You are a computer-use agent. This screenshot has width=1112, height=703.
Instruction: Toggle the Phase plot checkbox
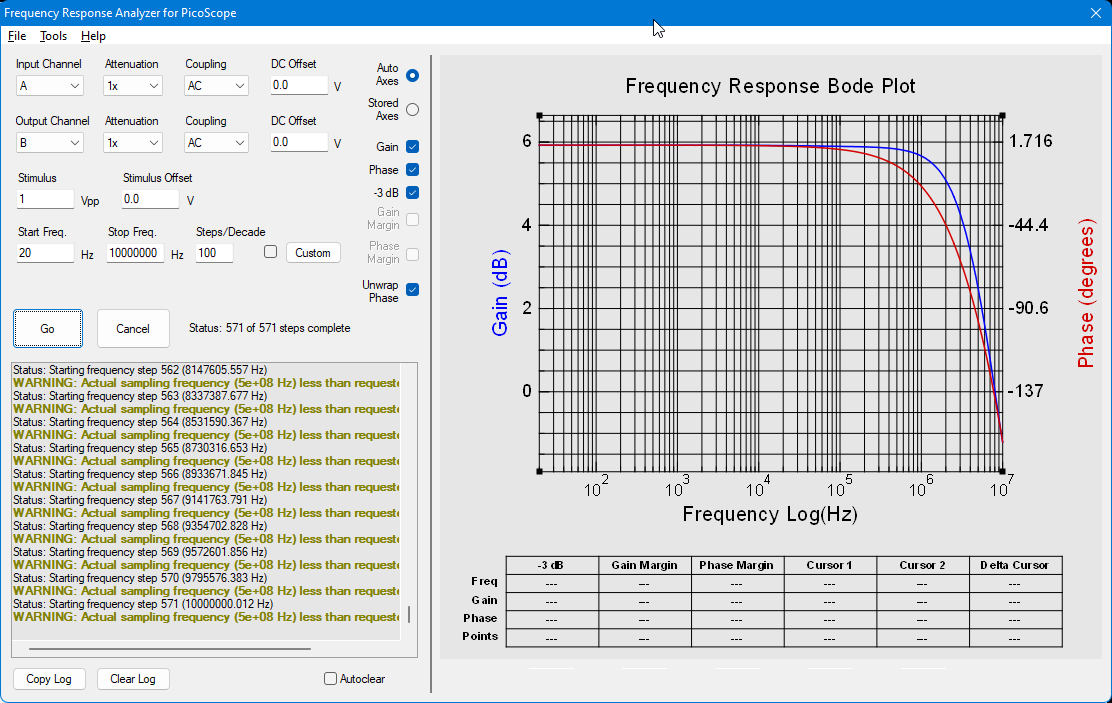(412, 170)
